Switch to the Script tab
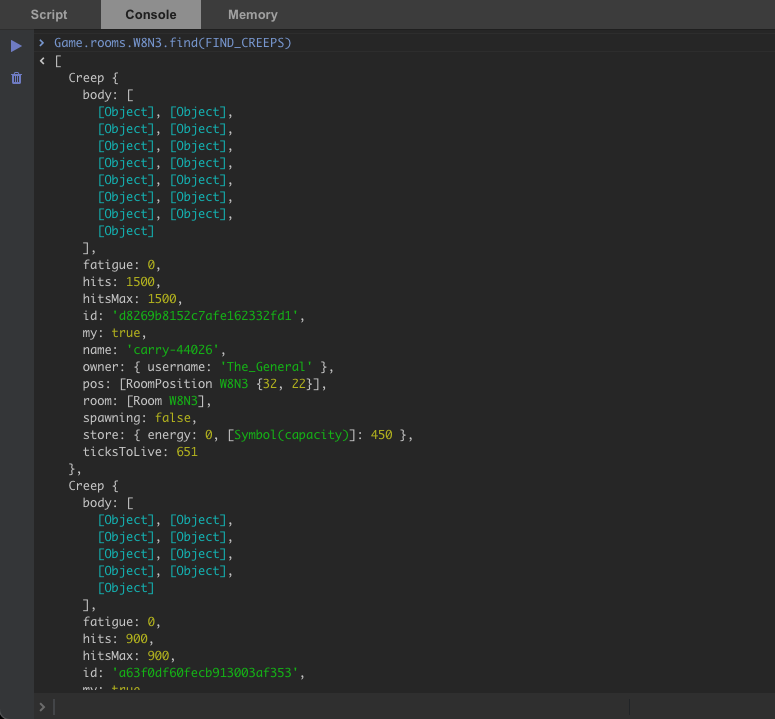Viewport: 775px width, 719px height. [48, 15]
